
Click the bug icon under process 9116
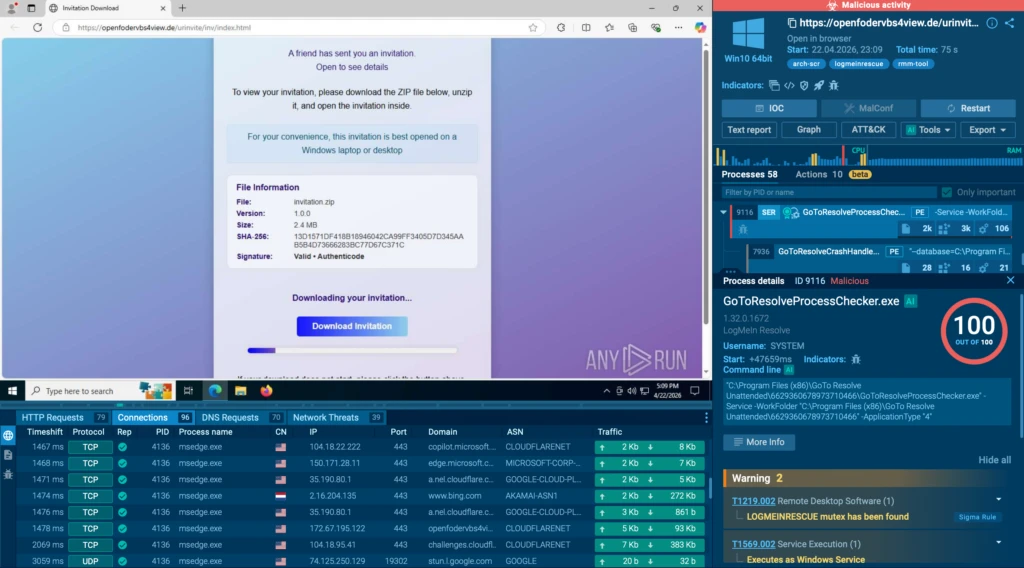pyautogui.click(x=743, y=229)
